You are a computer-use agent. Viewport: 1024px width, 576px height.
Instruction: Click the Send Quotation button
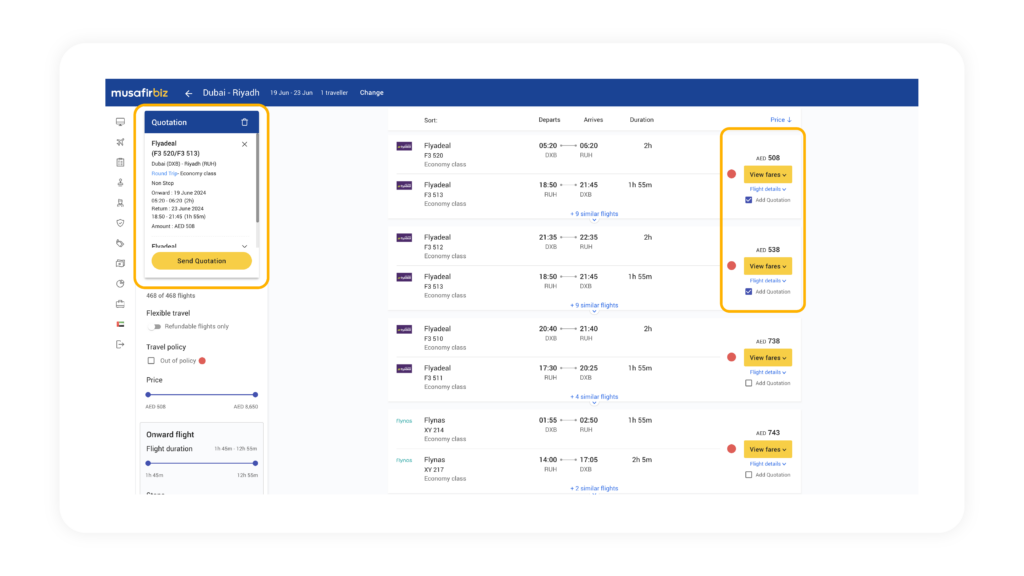pyautogui.click(x=201, y=261)
